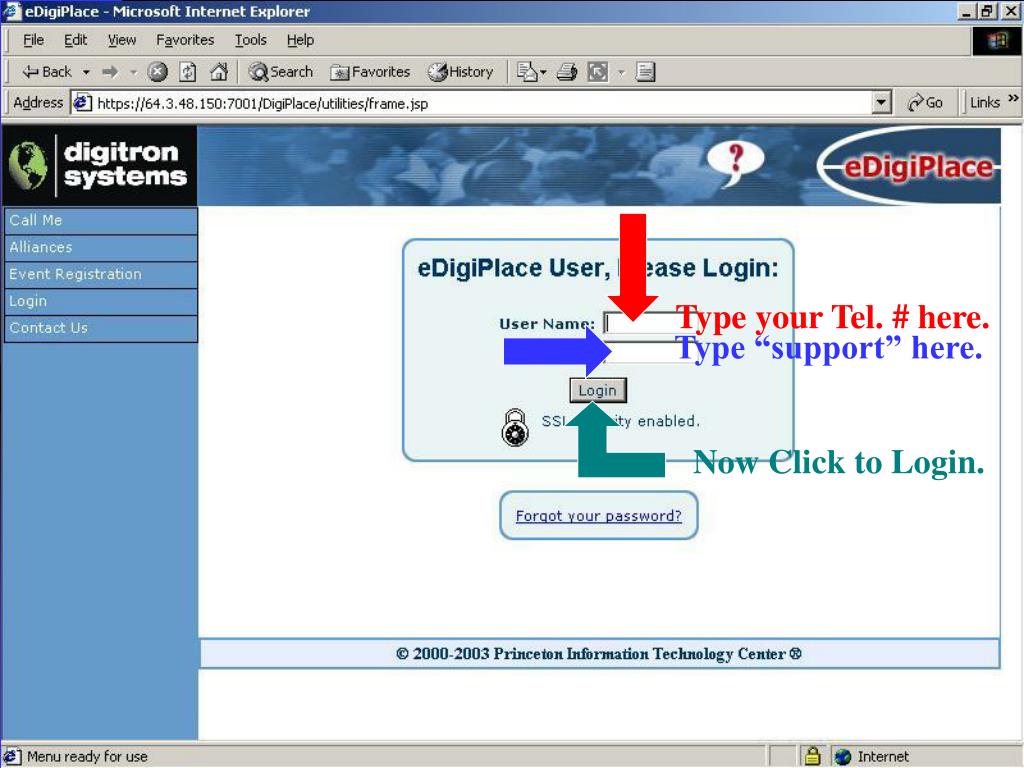Screen dimensions: 1024x768
Task: Open the Favorites menu
Action: (185, 40)
